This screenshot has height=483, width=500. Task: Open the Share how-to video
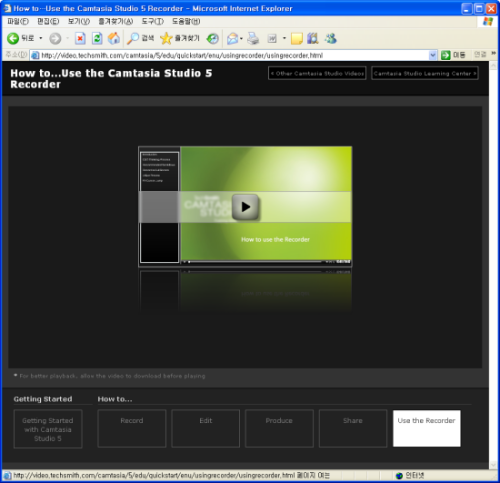[353, 429]
